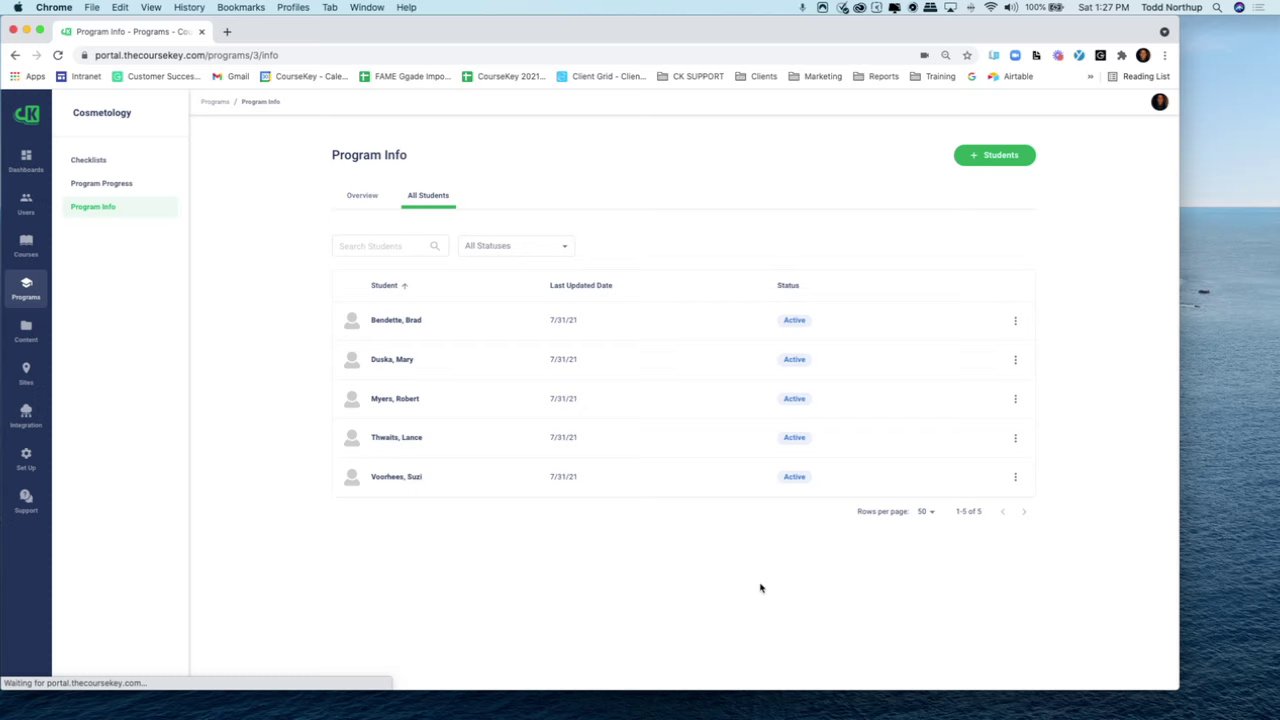
Task: Click student name Duska, Mary
Action: point(392,359)
